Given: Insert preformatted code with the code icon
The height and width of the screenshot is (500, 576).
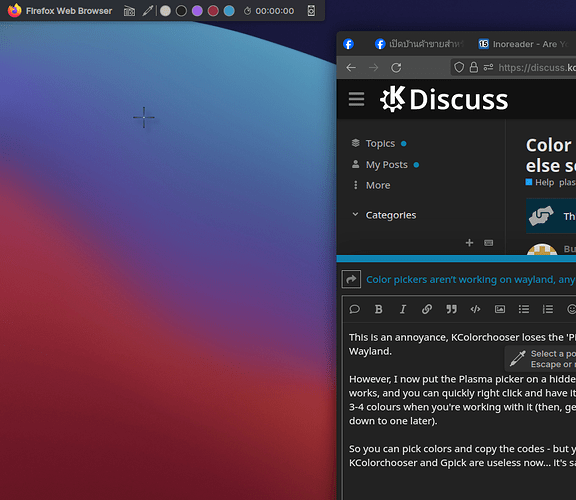Looking at the screenshot, I should coord(475,309).
